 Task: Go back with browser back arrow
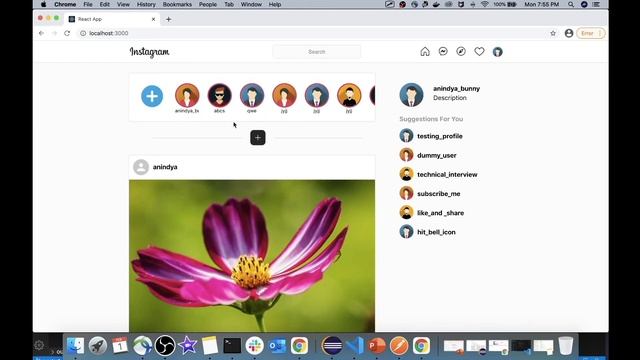coord(41,33)
